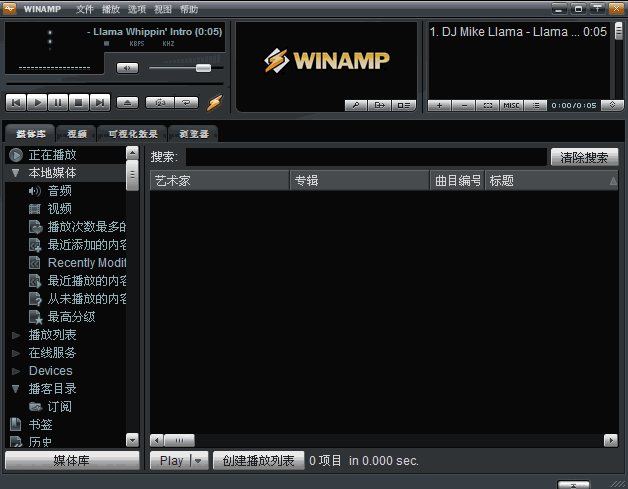Click the 创建播放列表 button
Image resolution: width=628 pixels, height=489 pixels.
258,461
